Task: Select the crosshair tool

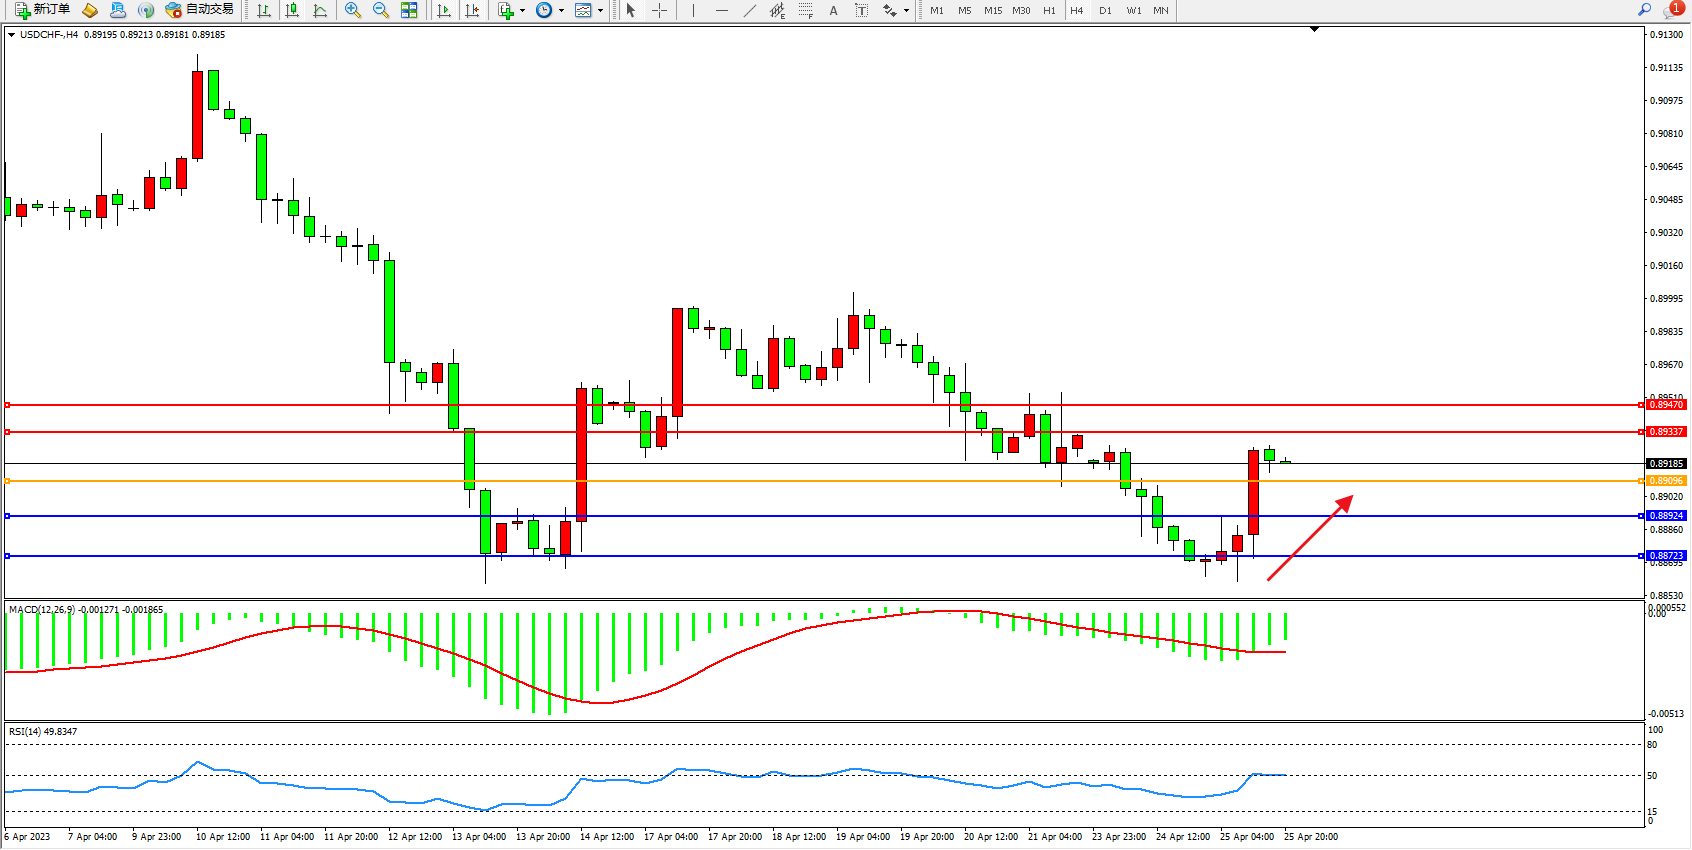Action: [660, 10]
